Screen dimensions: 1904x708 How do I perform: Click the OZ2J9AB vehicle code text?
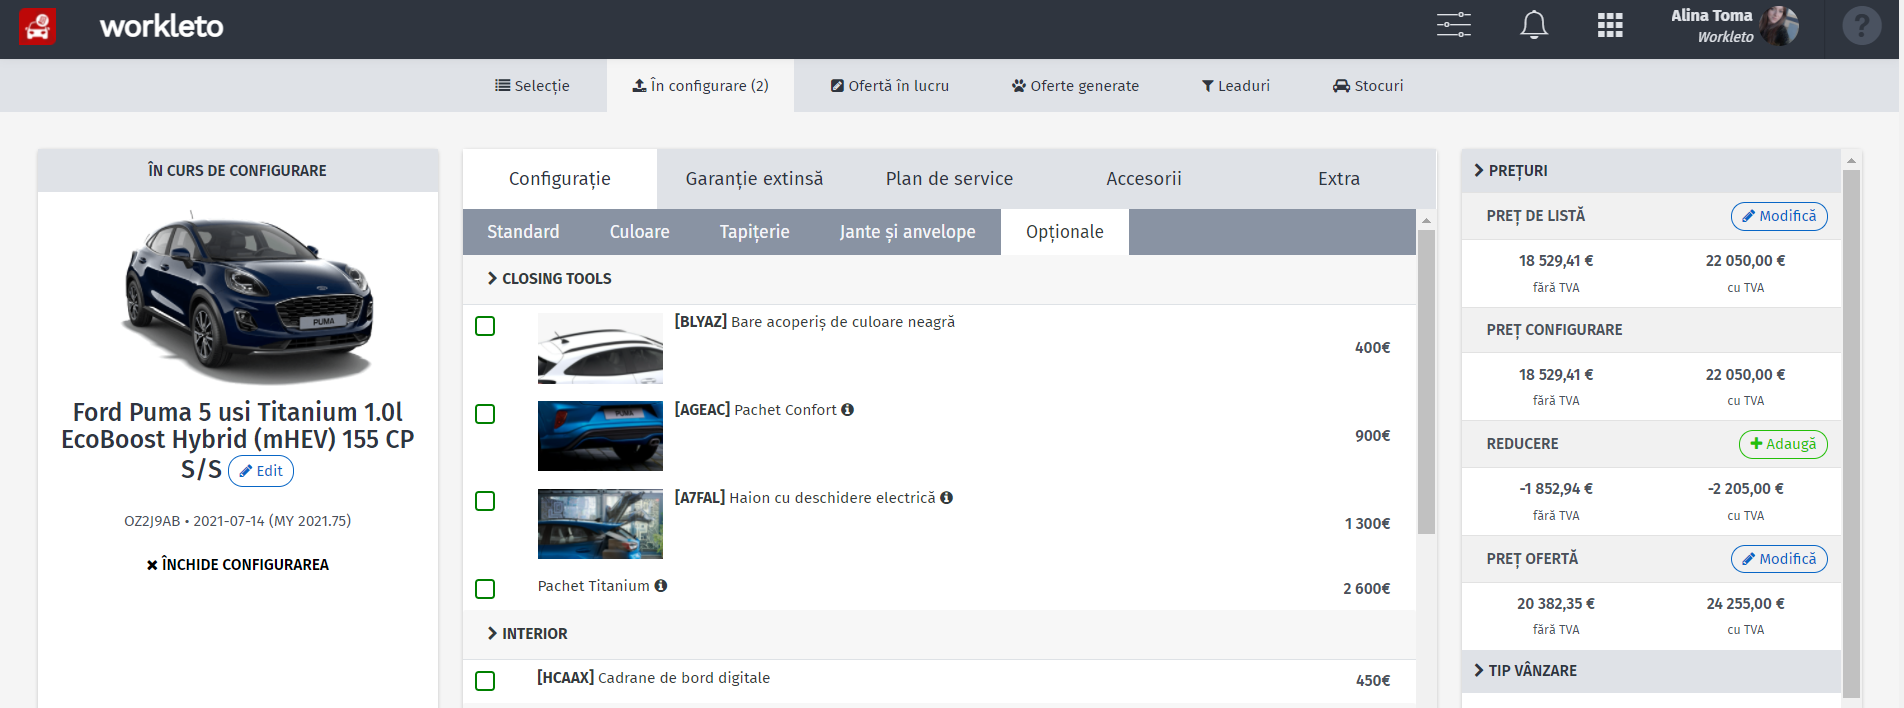click(152, 521)
